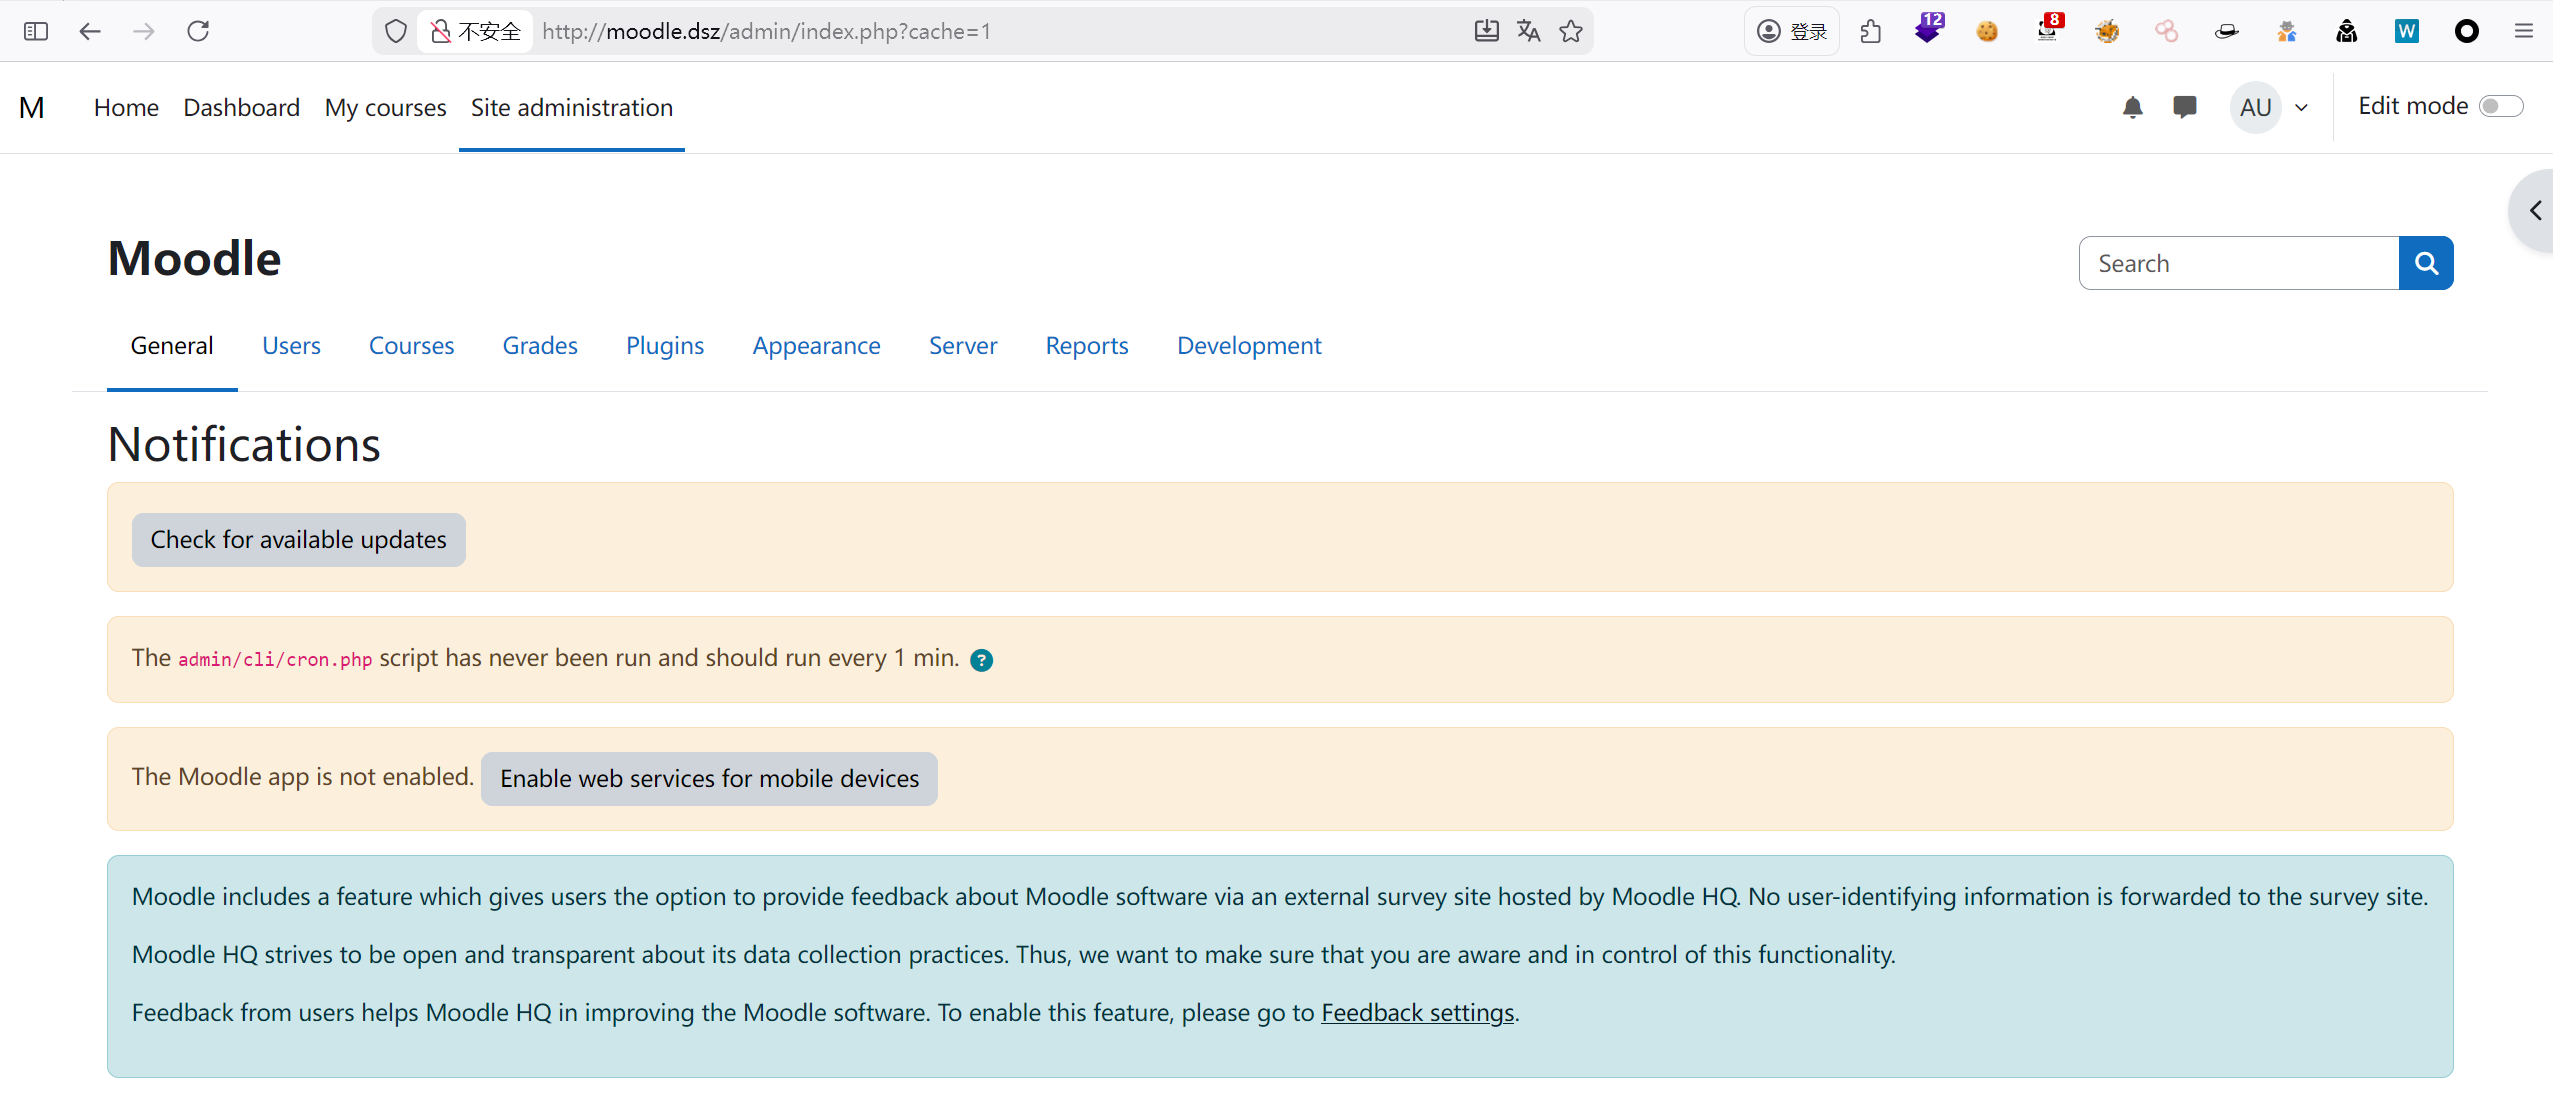Toggle the Edit mode switch
This screenshot has height=1102, width=2553.
[x=2500, y=106]
